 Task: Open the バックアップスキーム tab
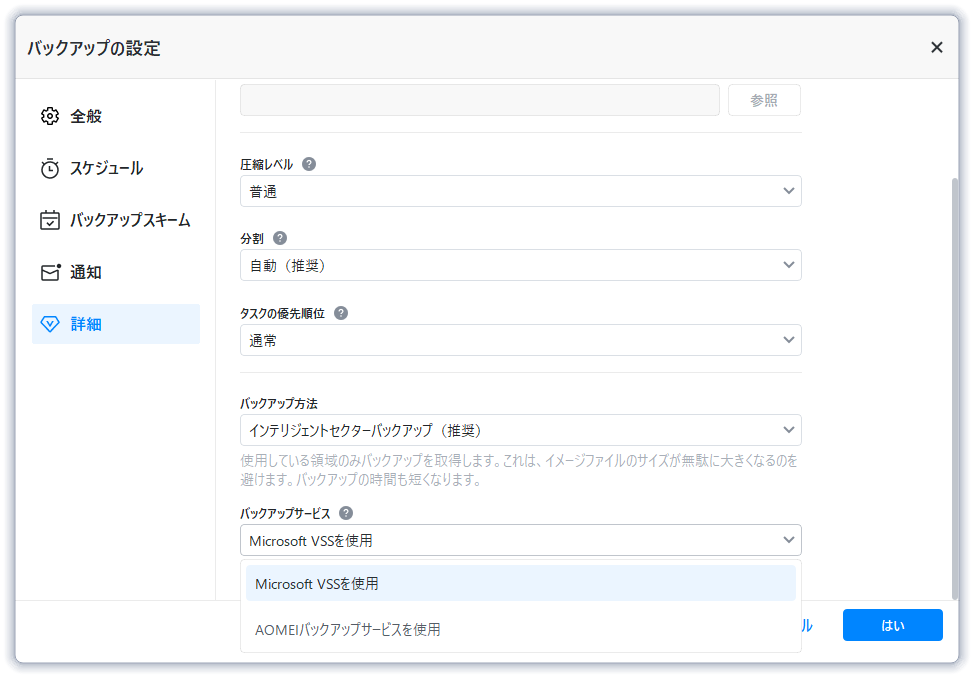[130, 220]
